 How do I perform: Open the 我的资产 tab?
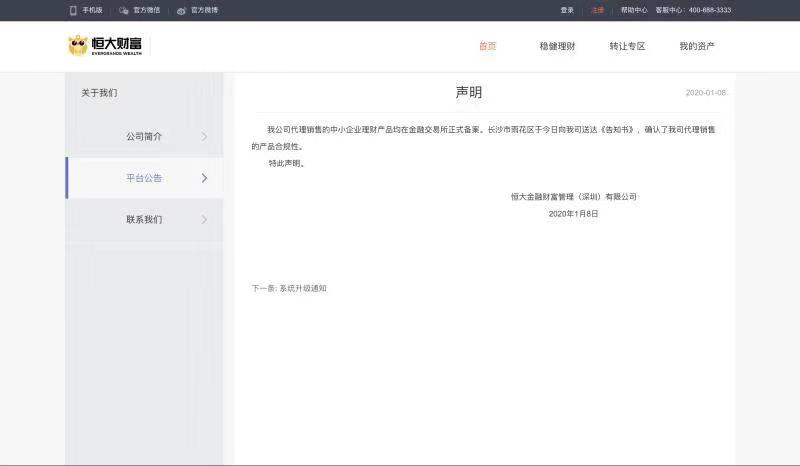pyautogui.click(x=697, y=46)
